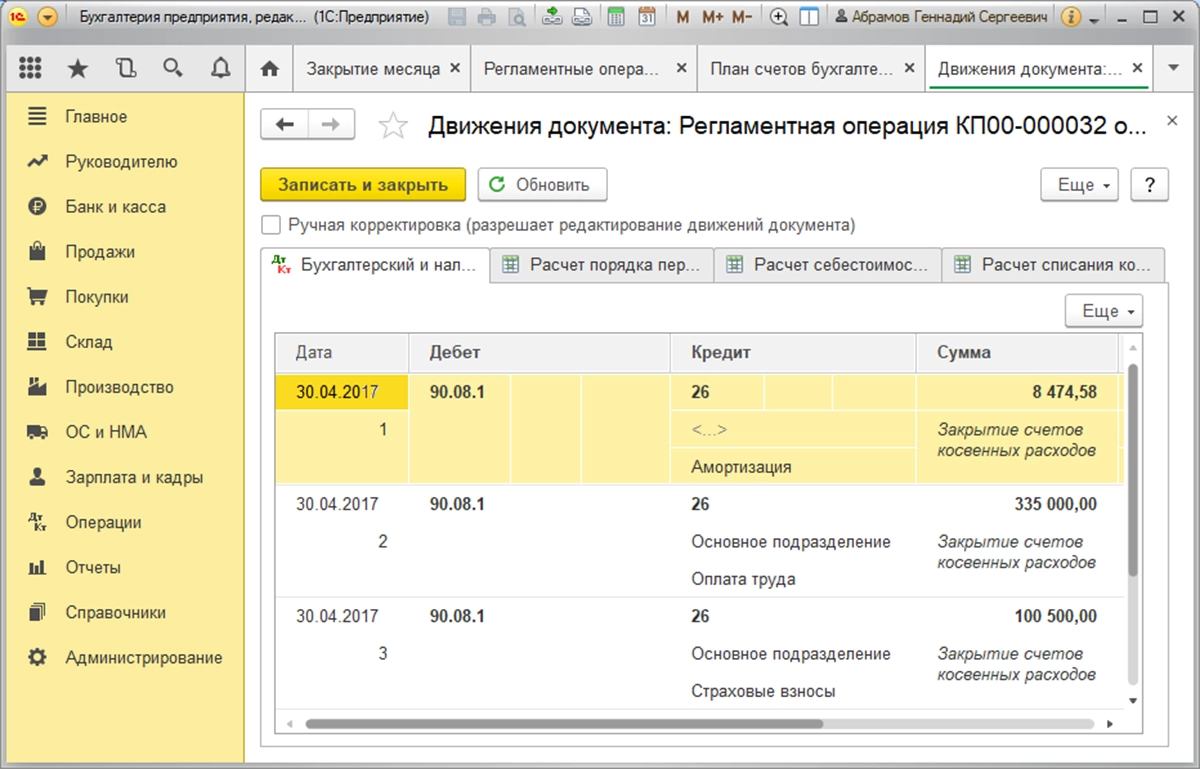1200x769 pixels.
Task: Click the search magnifier icon
Action: (x=173, y=68)
